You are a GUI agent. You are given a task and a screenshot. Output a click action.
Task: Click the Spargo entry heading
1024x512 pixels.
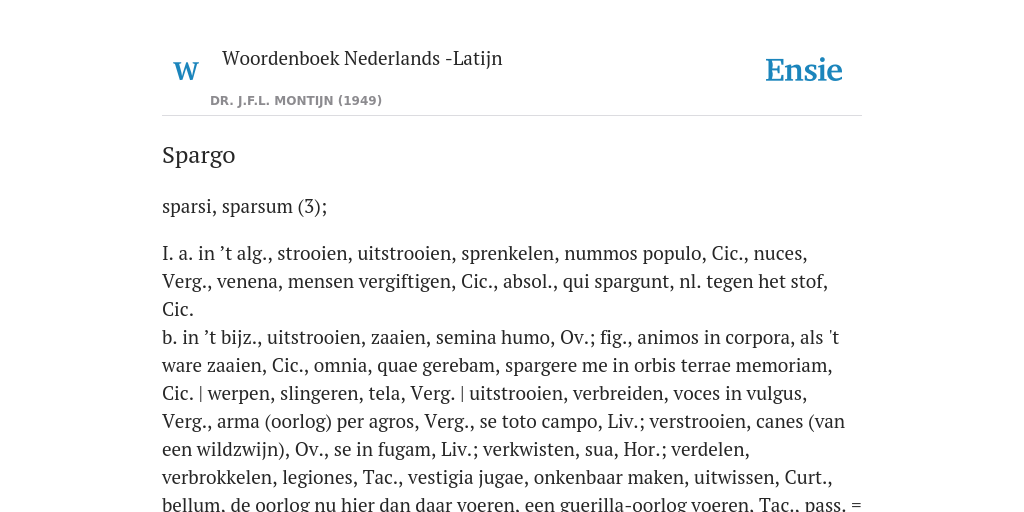199,155
